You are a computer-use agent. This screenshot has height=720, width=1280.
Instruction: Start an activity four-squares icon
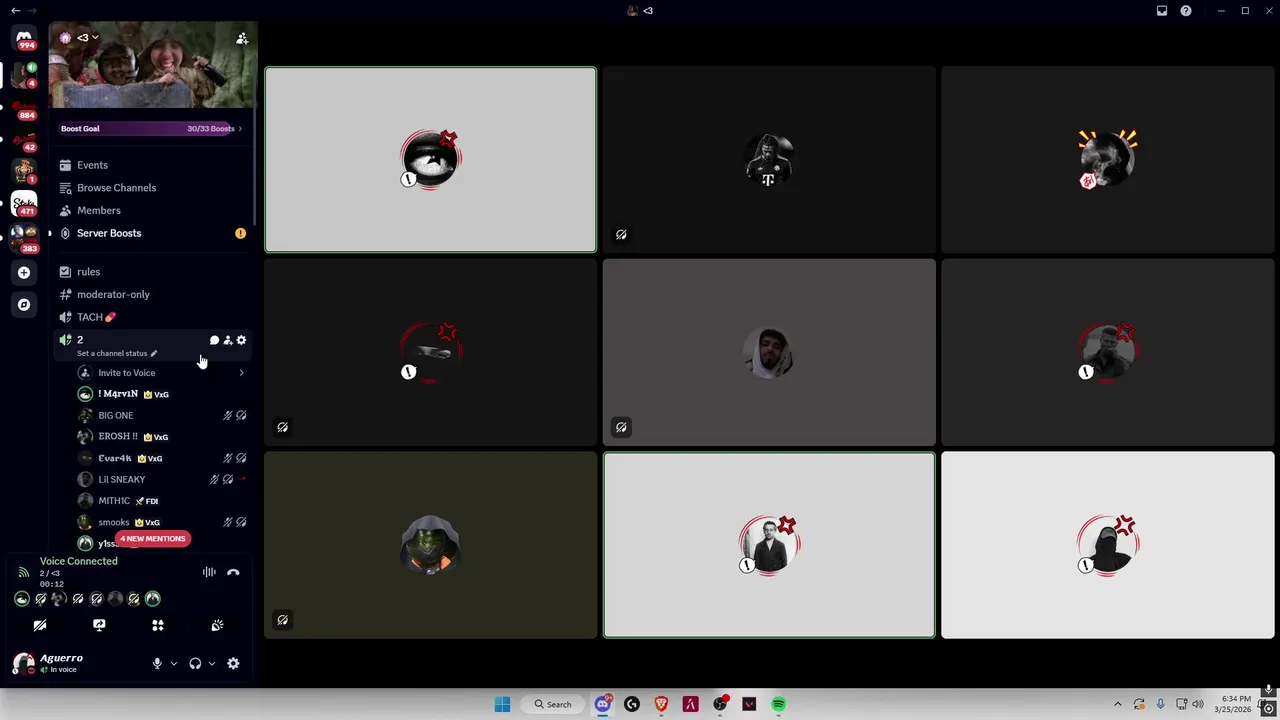tap(158, 625)
